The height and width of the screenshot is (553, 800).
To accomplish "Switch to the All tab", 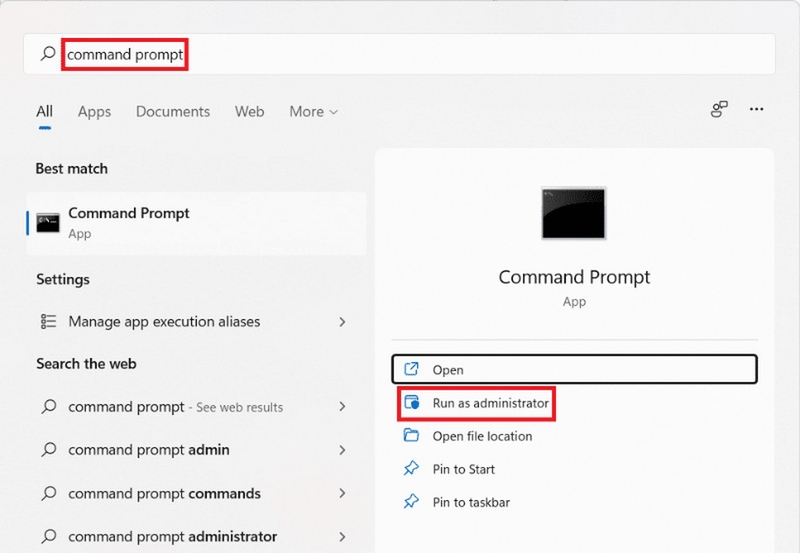I will coord(44,111).
